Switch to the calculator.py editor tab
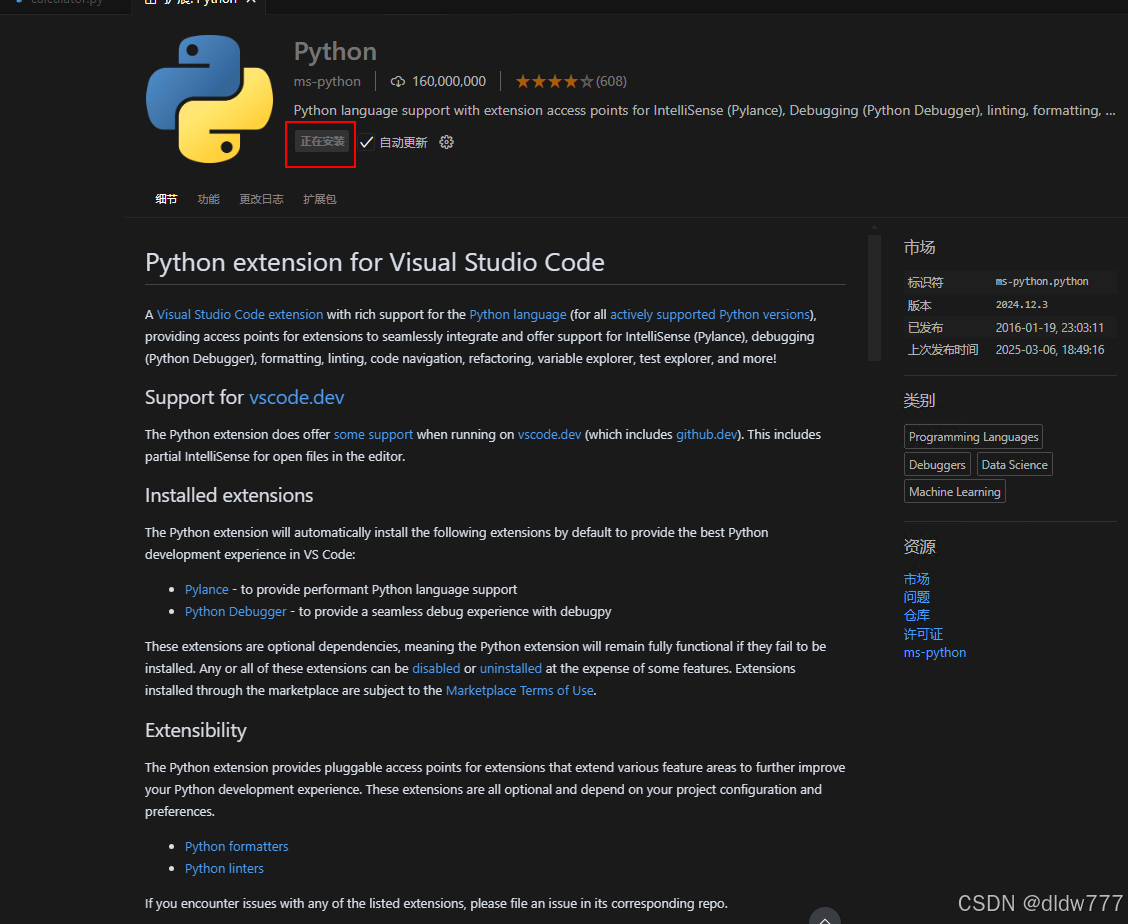 tap(65, 2)
